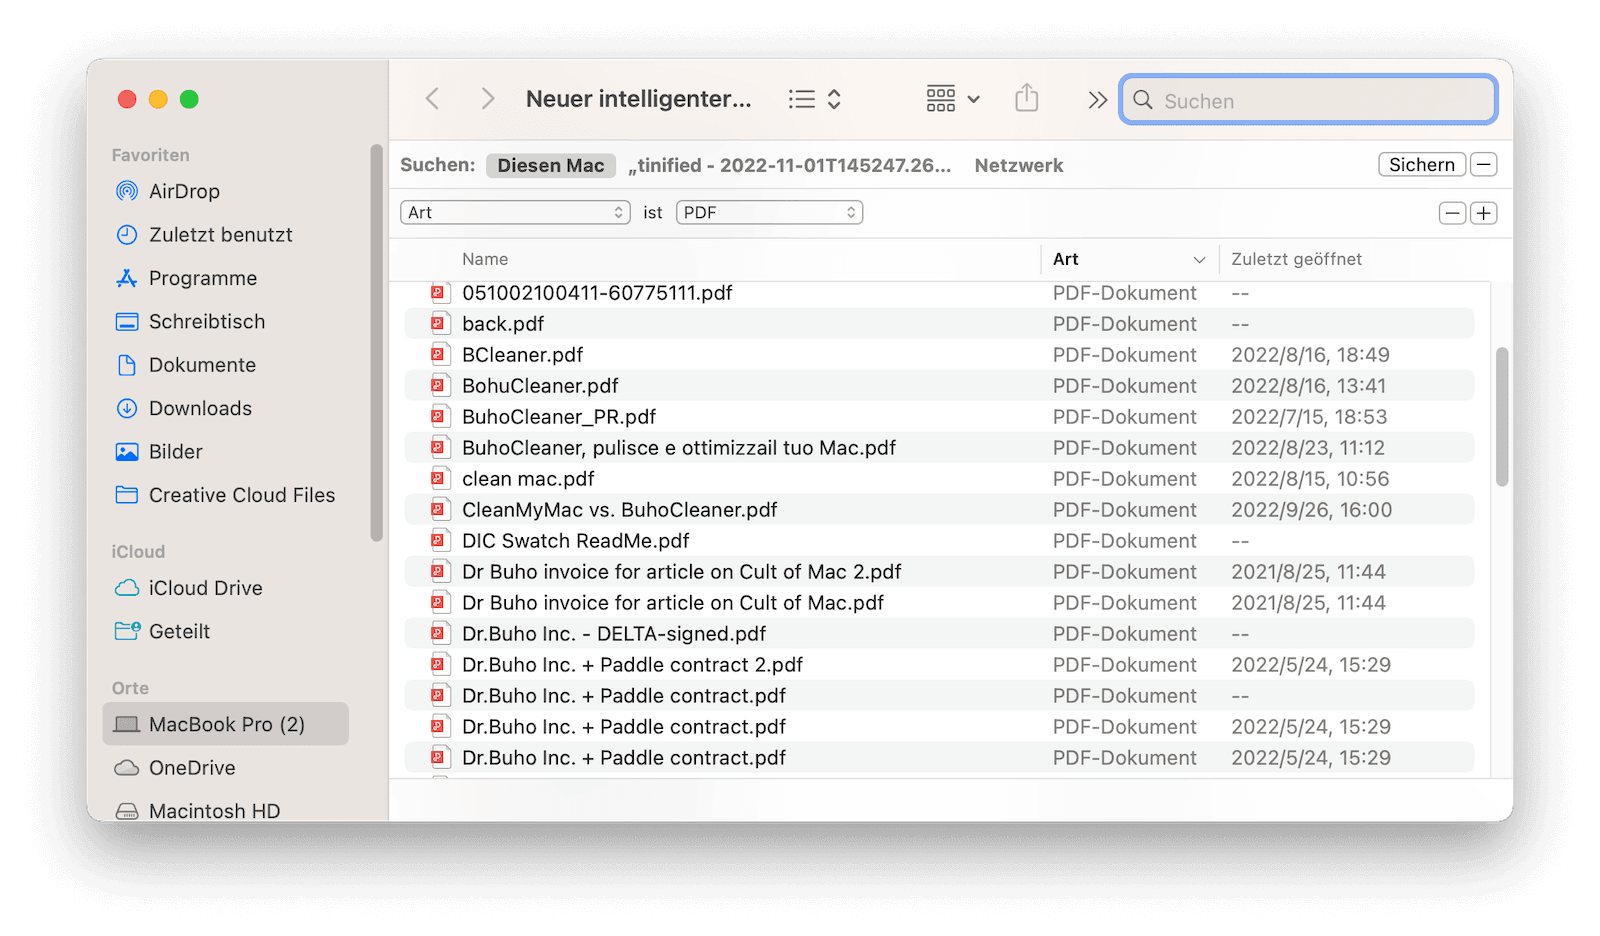This screenshot has width=1600, height=936.
Task: Click the Sichern button
Action: [1421, 164]
